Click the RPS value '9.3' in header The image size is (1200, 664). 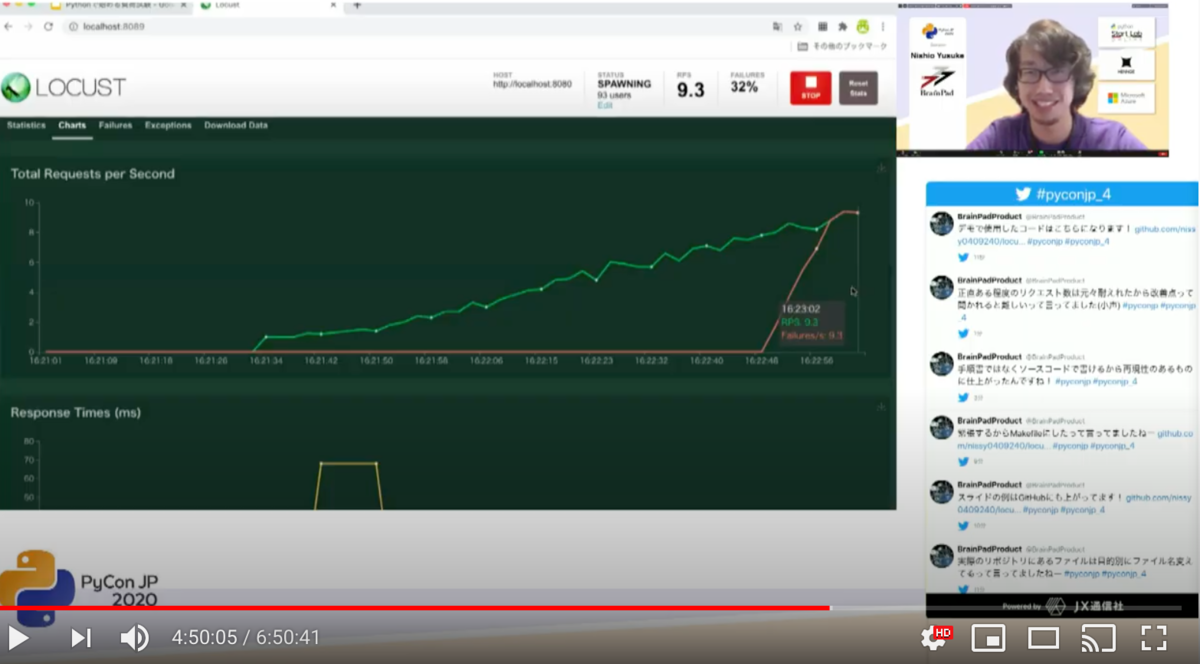coord(690,90)
